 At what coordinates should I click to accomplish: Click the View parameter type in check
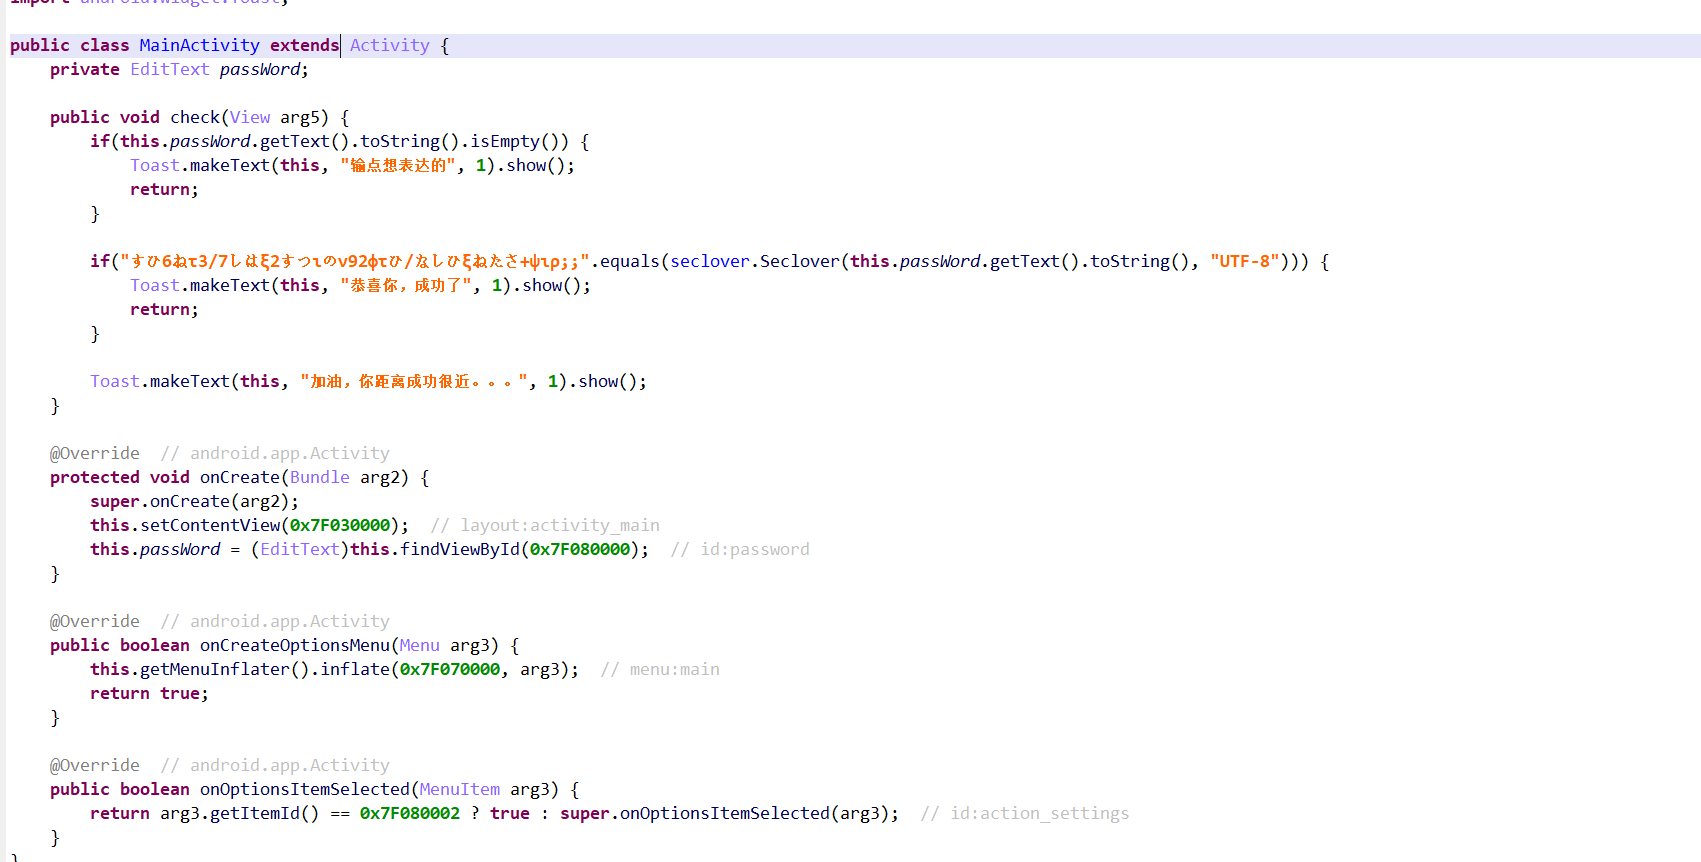[x=250, y=118]
